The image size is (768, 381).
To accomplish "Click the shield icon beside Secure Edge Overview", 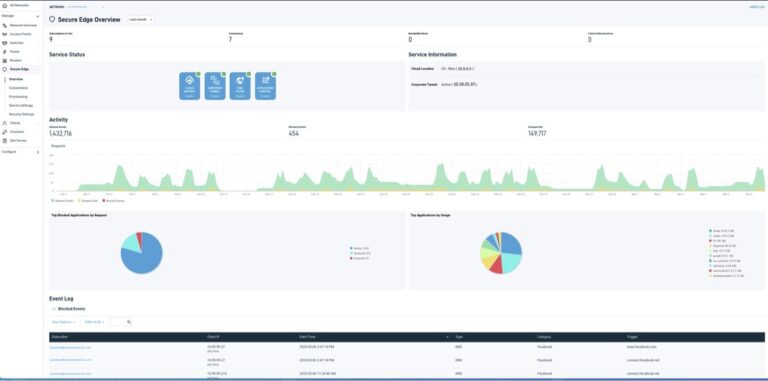I will point(52,20).
